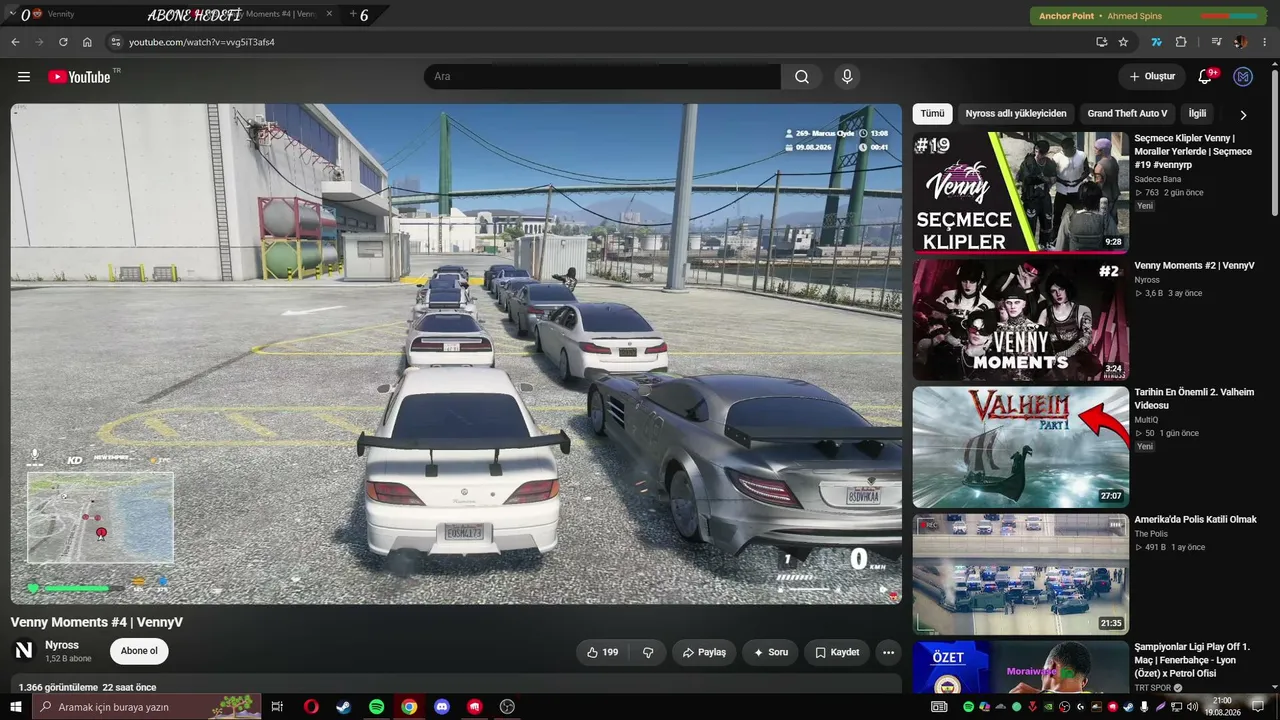Select the İlgili filter chip
The width and height of the screenshot is (1280, 720).
1197,114
